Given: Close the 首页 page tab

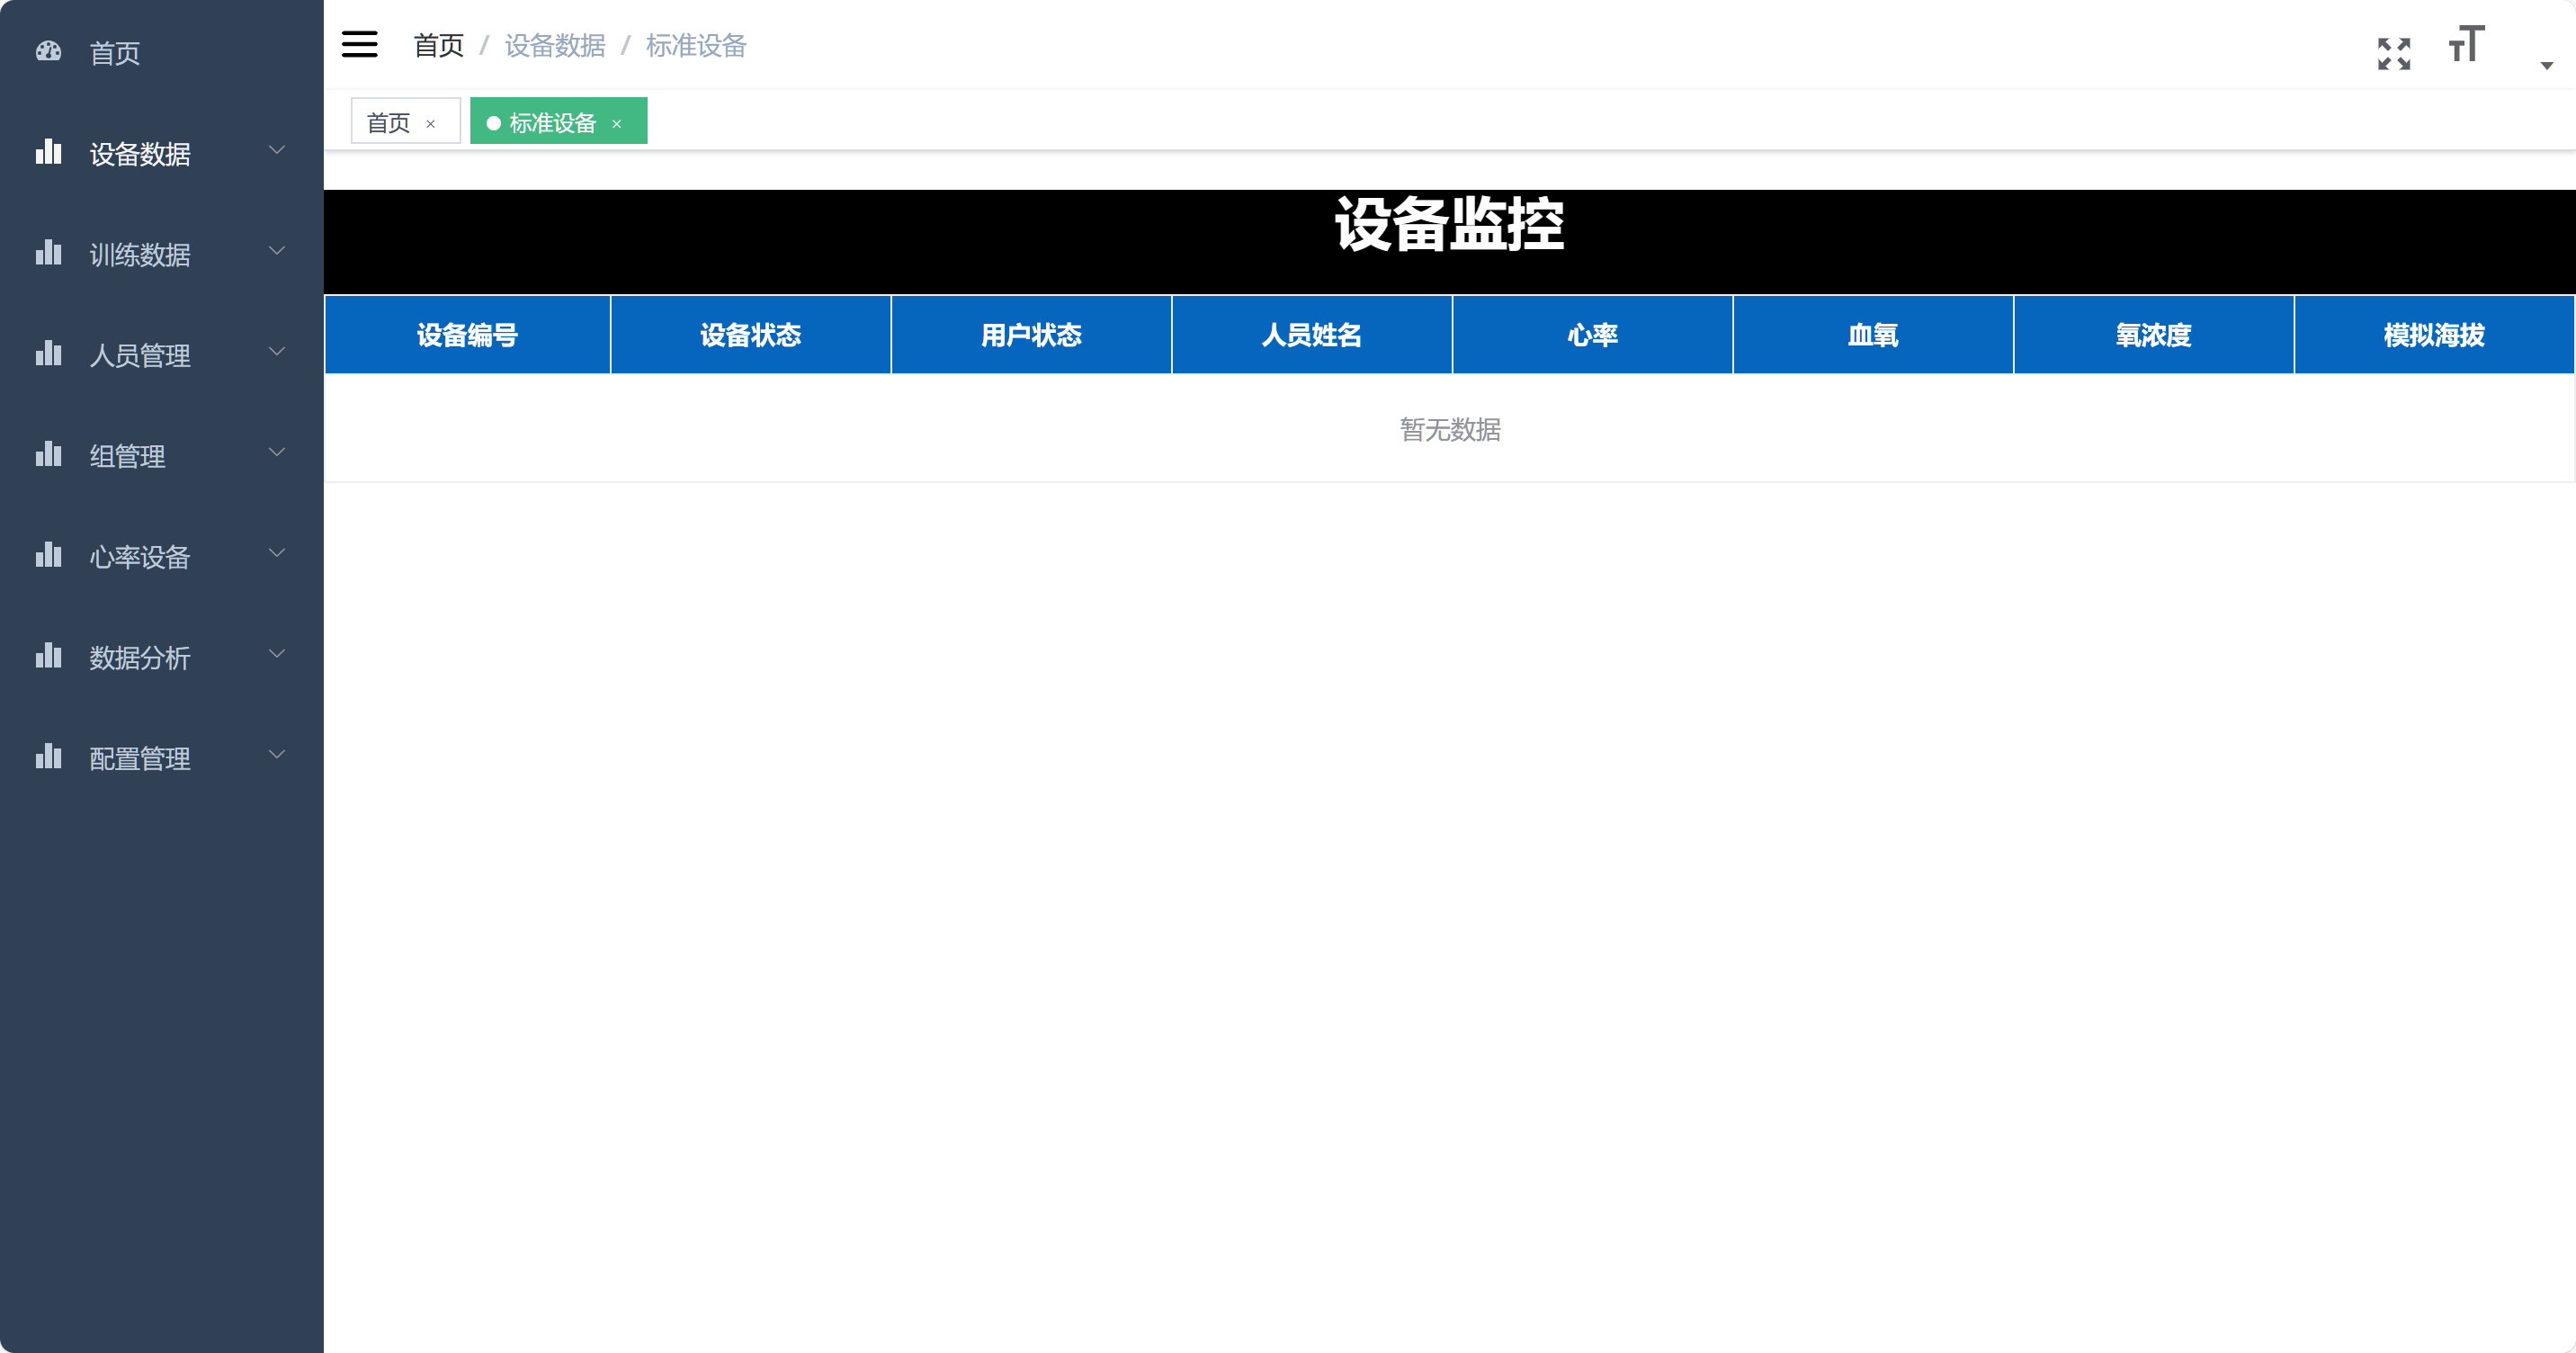Looking at the screenshot, I should (431, 124).
